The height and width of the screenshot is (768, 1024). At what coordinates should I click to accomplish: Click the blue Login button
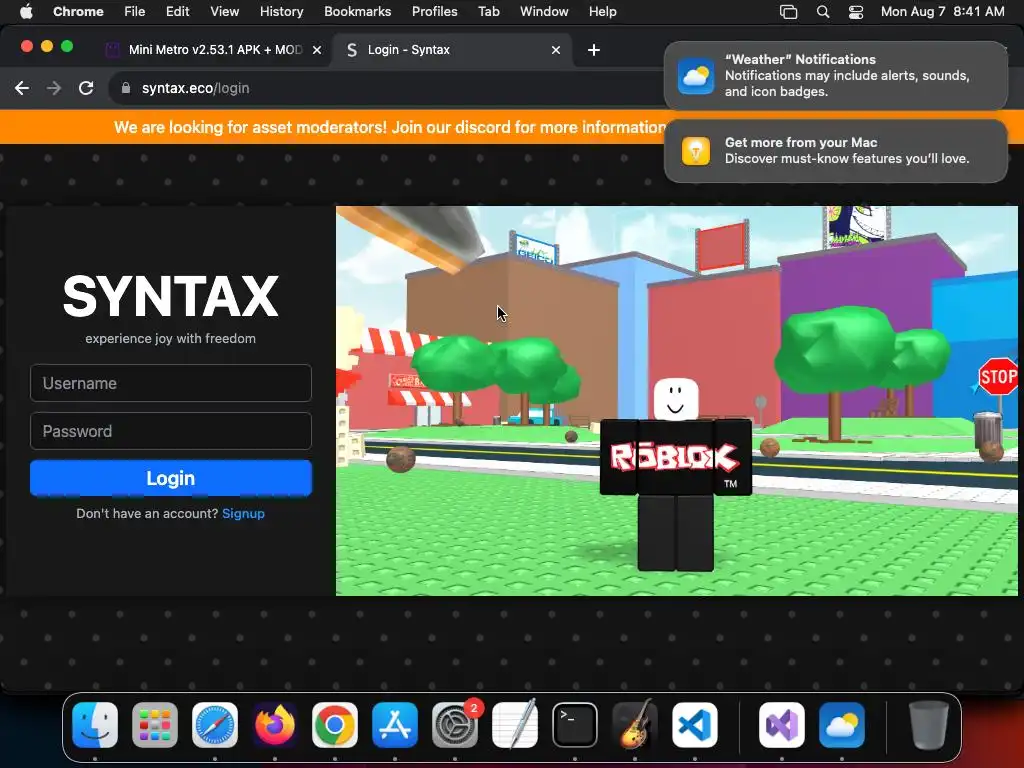(170, 478)
